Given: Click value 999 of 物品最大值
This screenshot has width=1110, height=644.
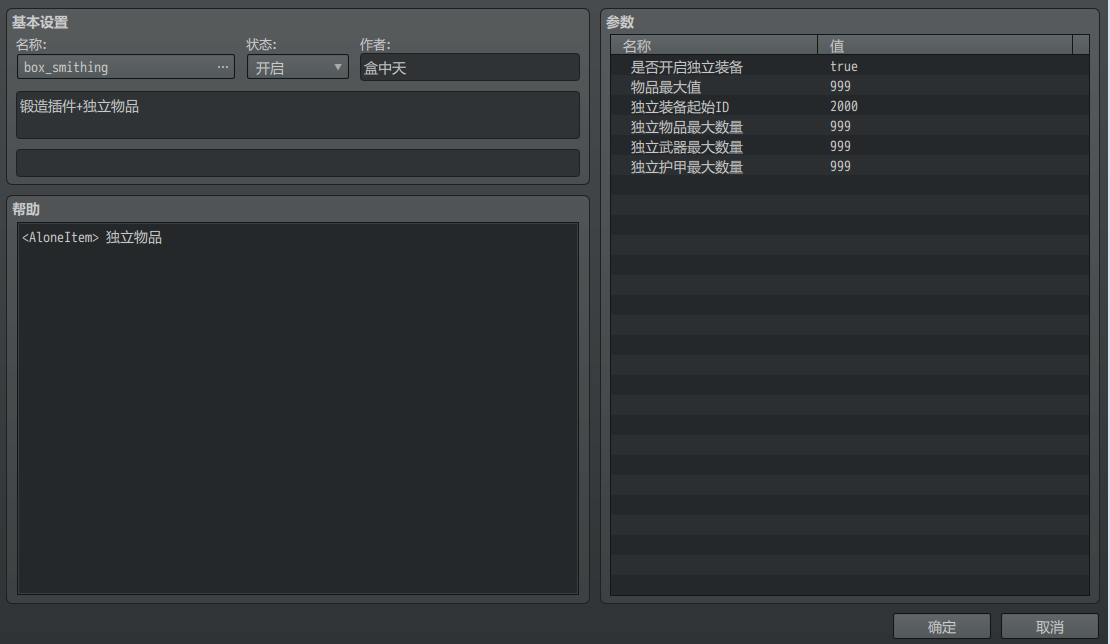Looking at the screenshot, I should point(840,86).
